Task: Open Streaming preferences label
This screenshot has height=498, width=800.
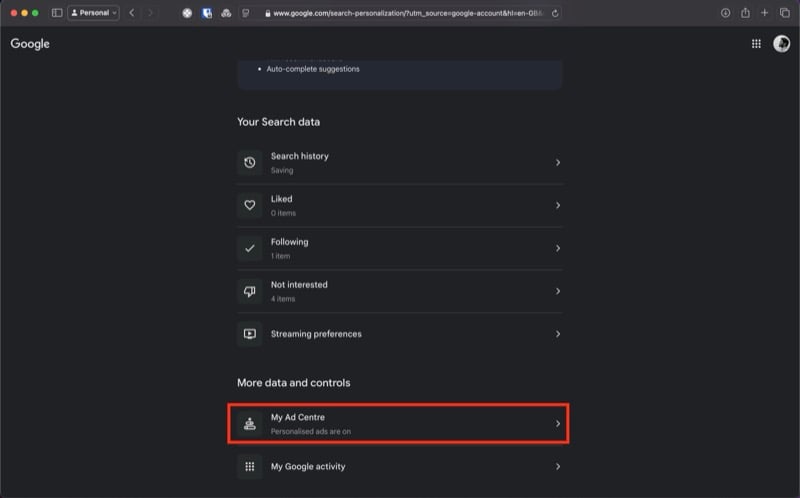Action: coord(316,334)
